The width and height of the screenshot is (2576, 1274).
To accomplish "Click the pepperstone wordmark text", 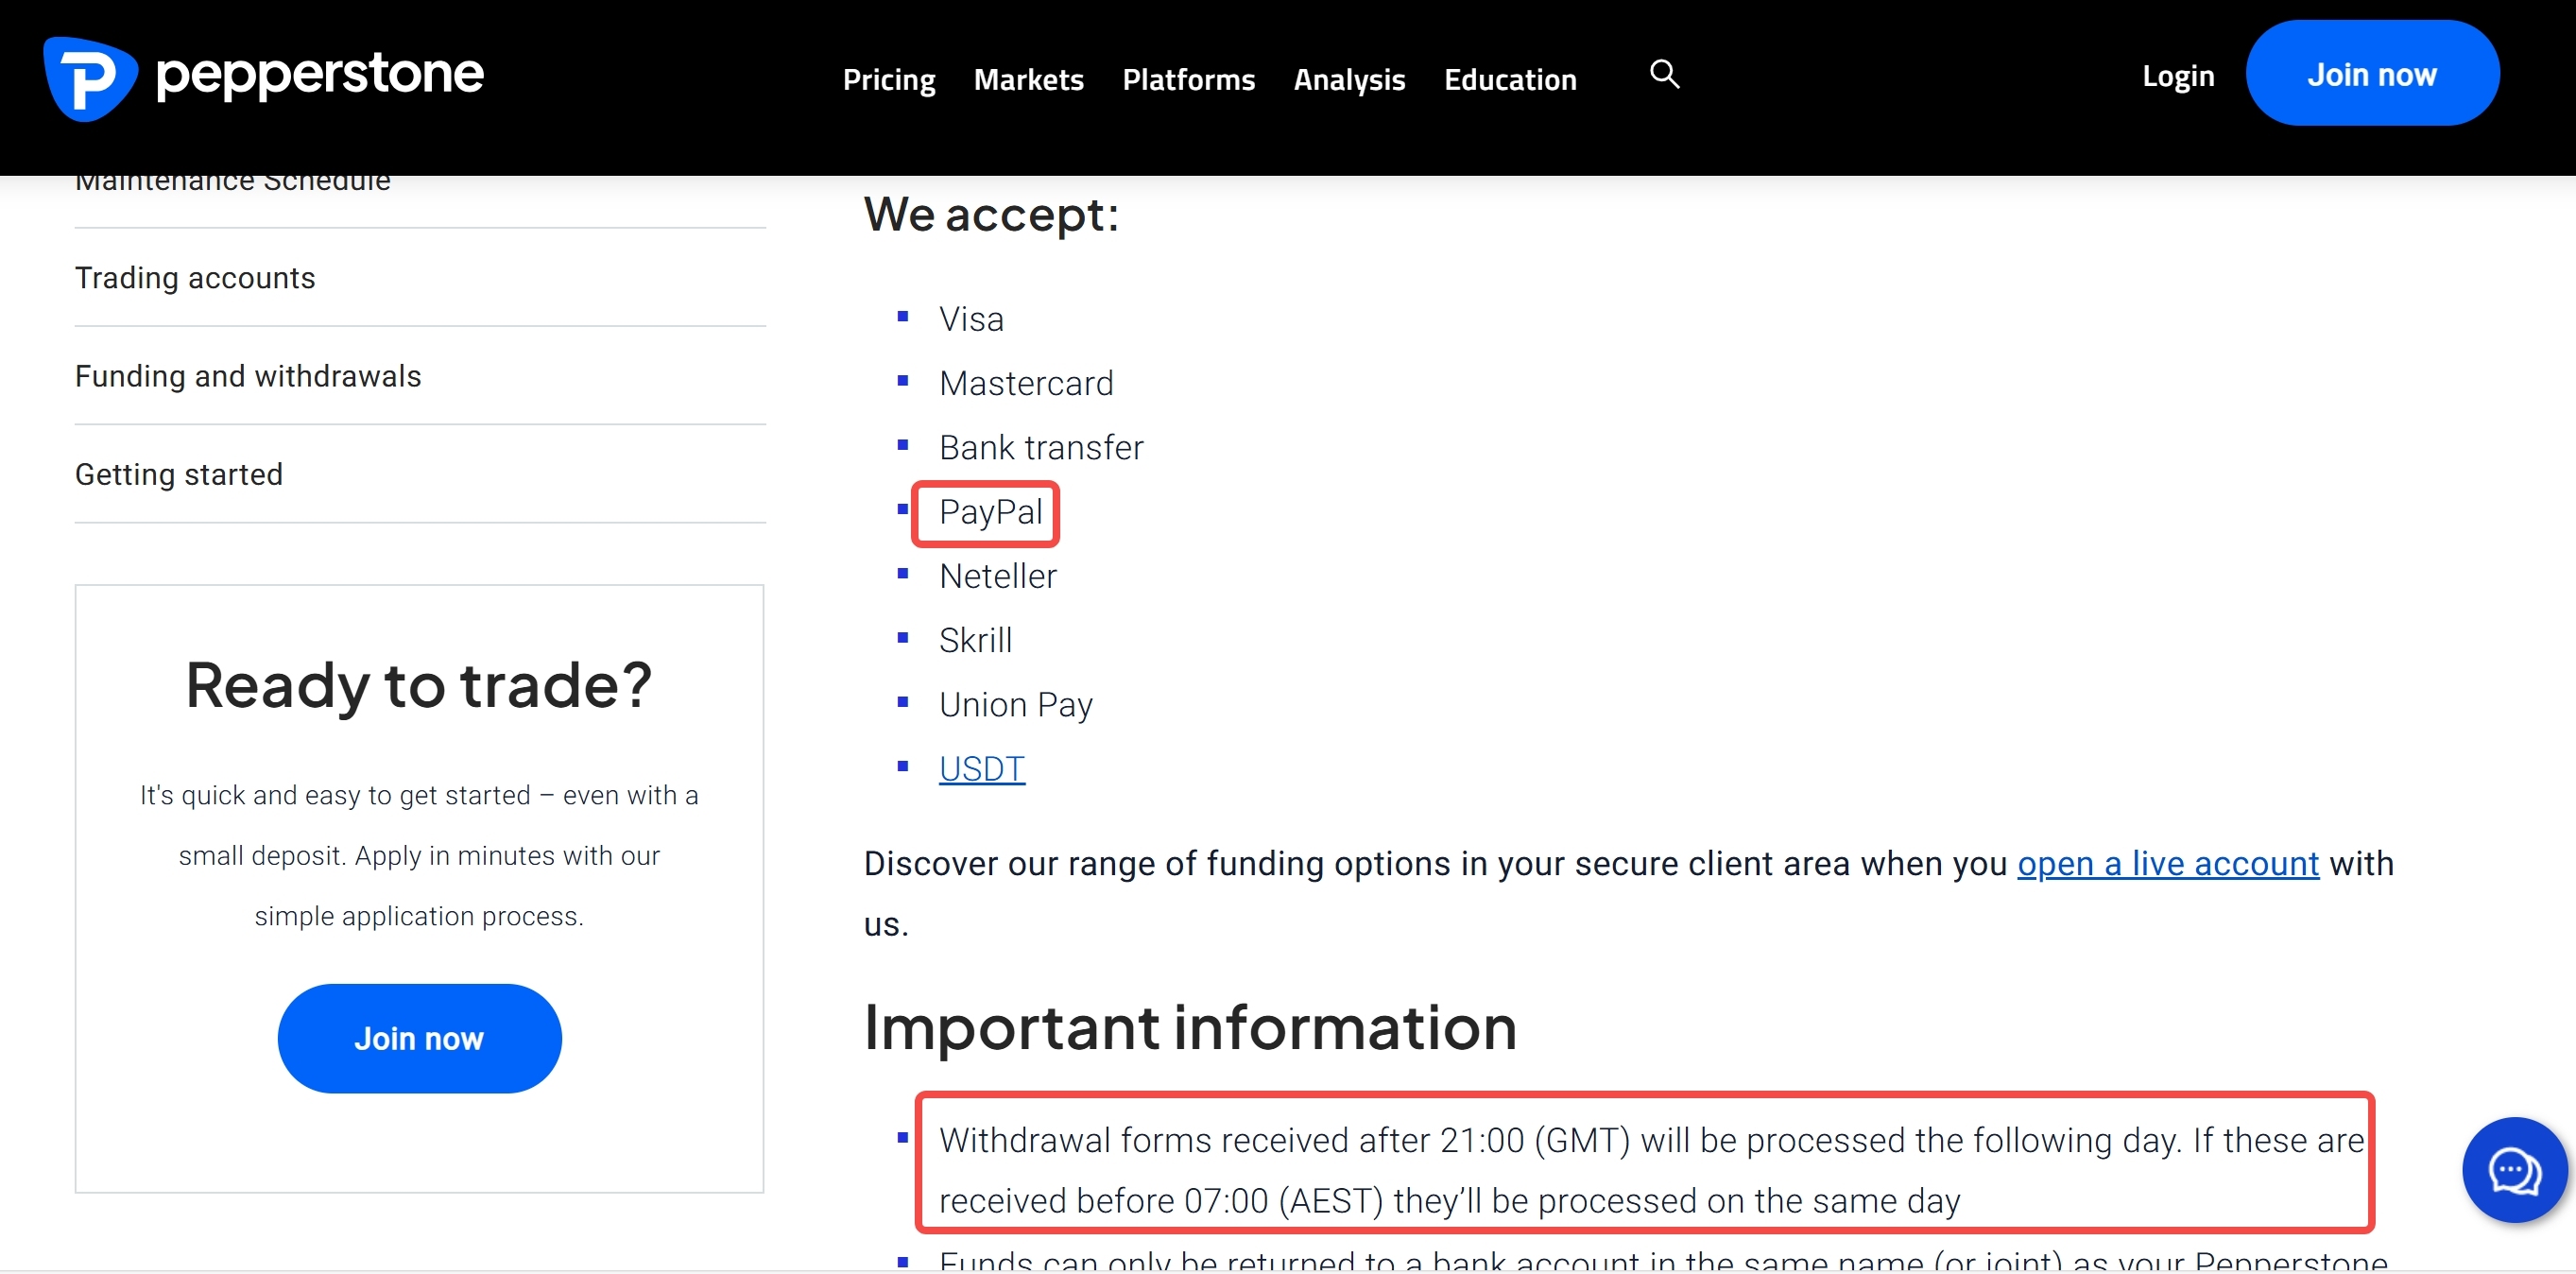I will pyautogui.click(x=320, y=76).
